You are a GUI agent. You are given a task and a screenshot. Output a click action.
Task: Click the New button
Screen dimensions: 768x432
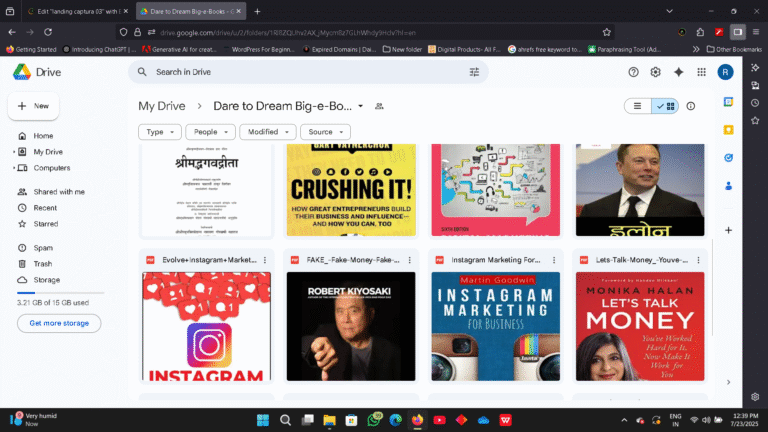(33, 106)
